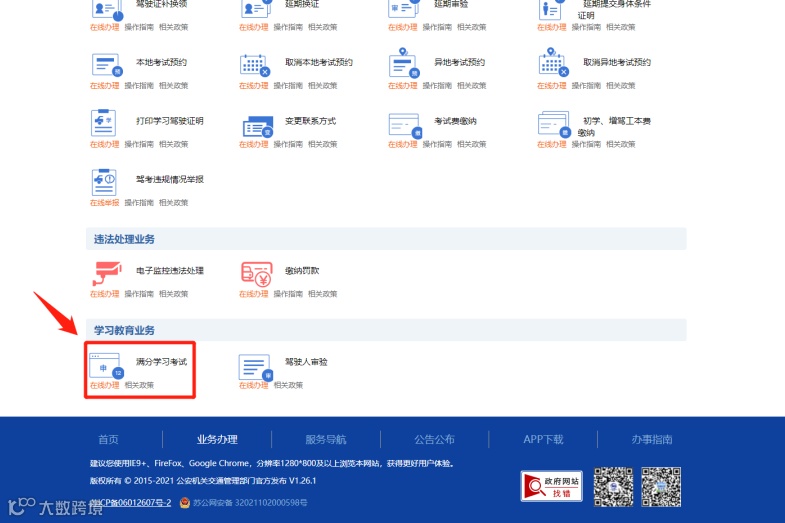Screen dimensions: 785x523
Task: Open 相关政策 under 驾驶人审验
Action: (288, 385)
